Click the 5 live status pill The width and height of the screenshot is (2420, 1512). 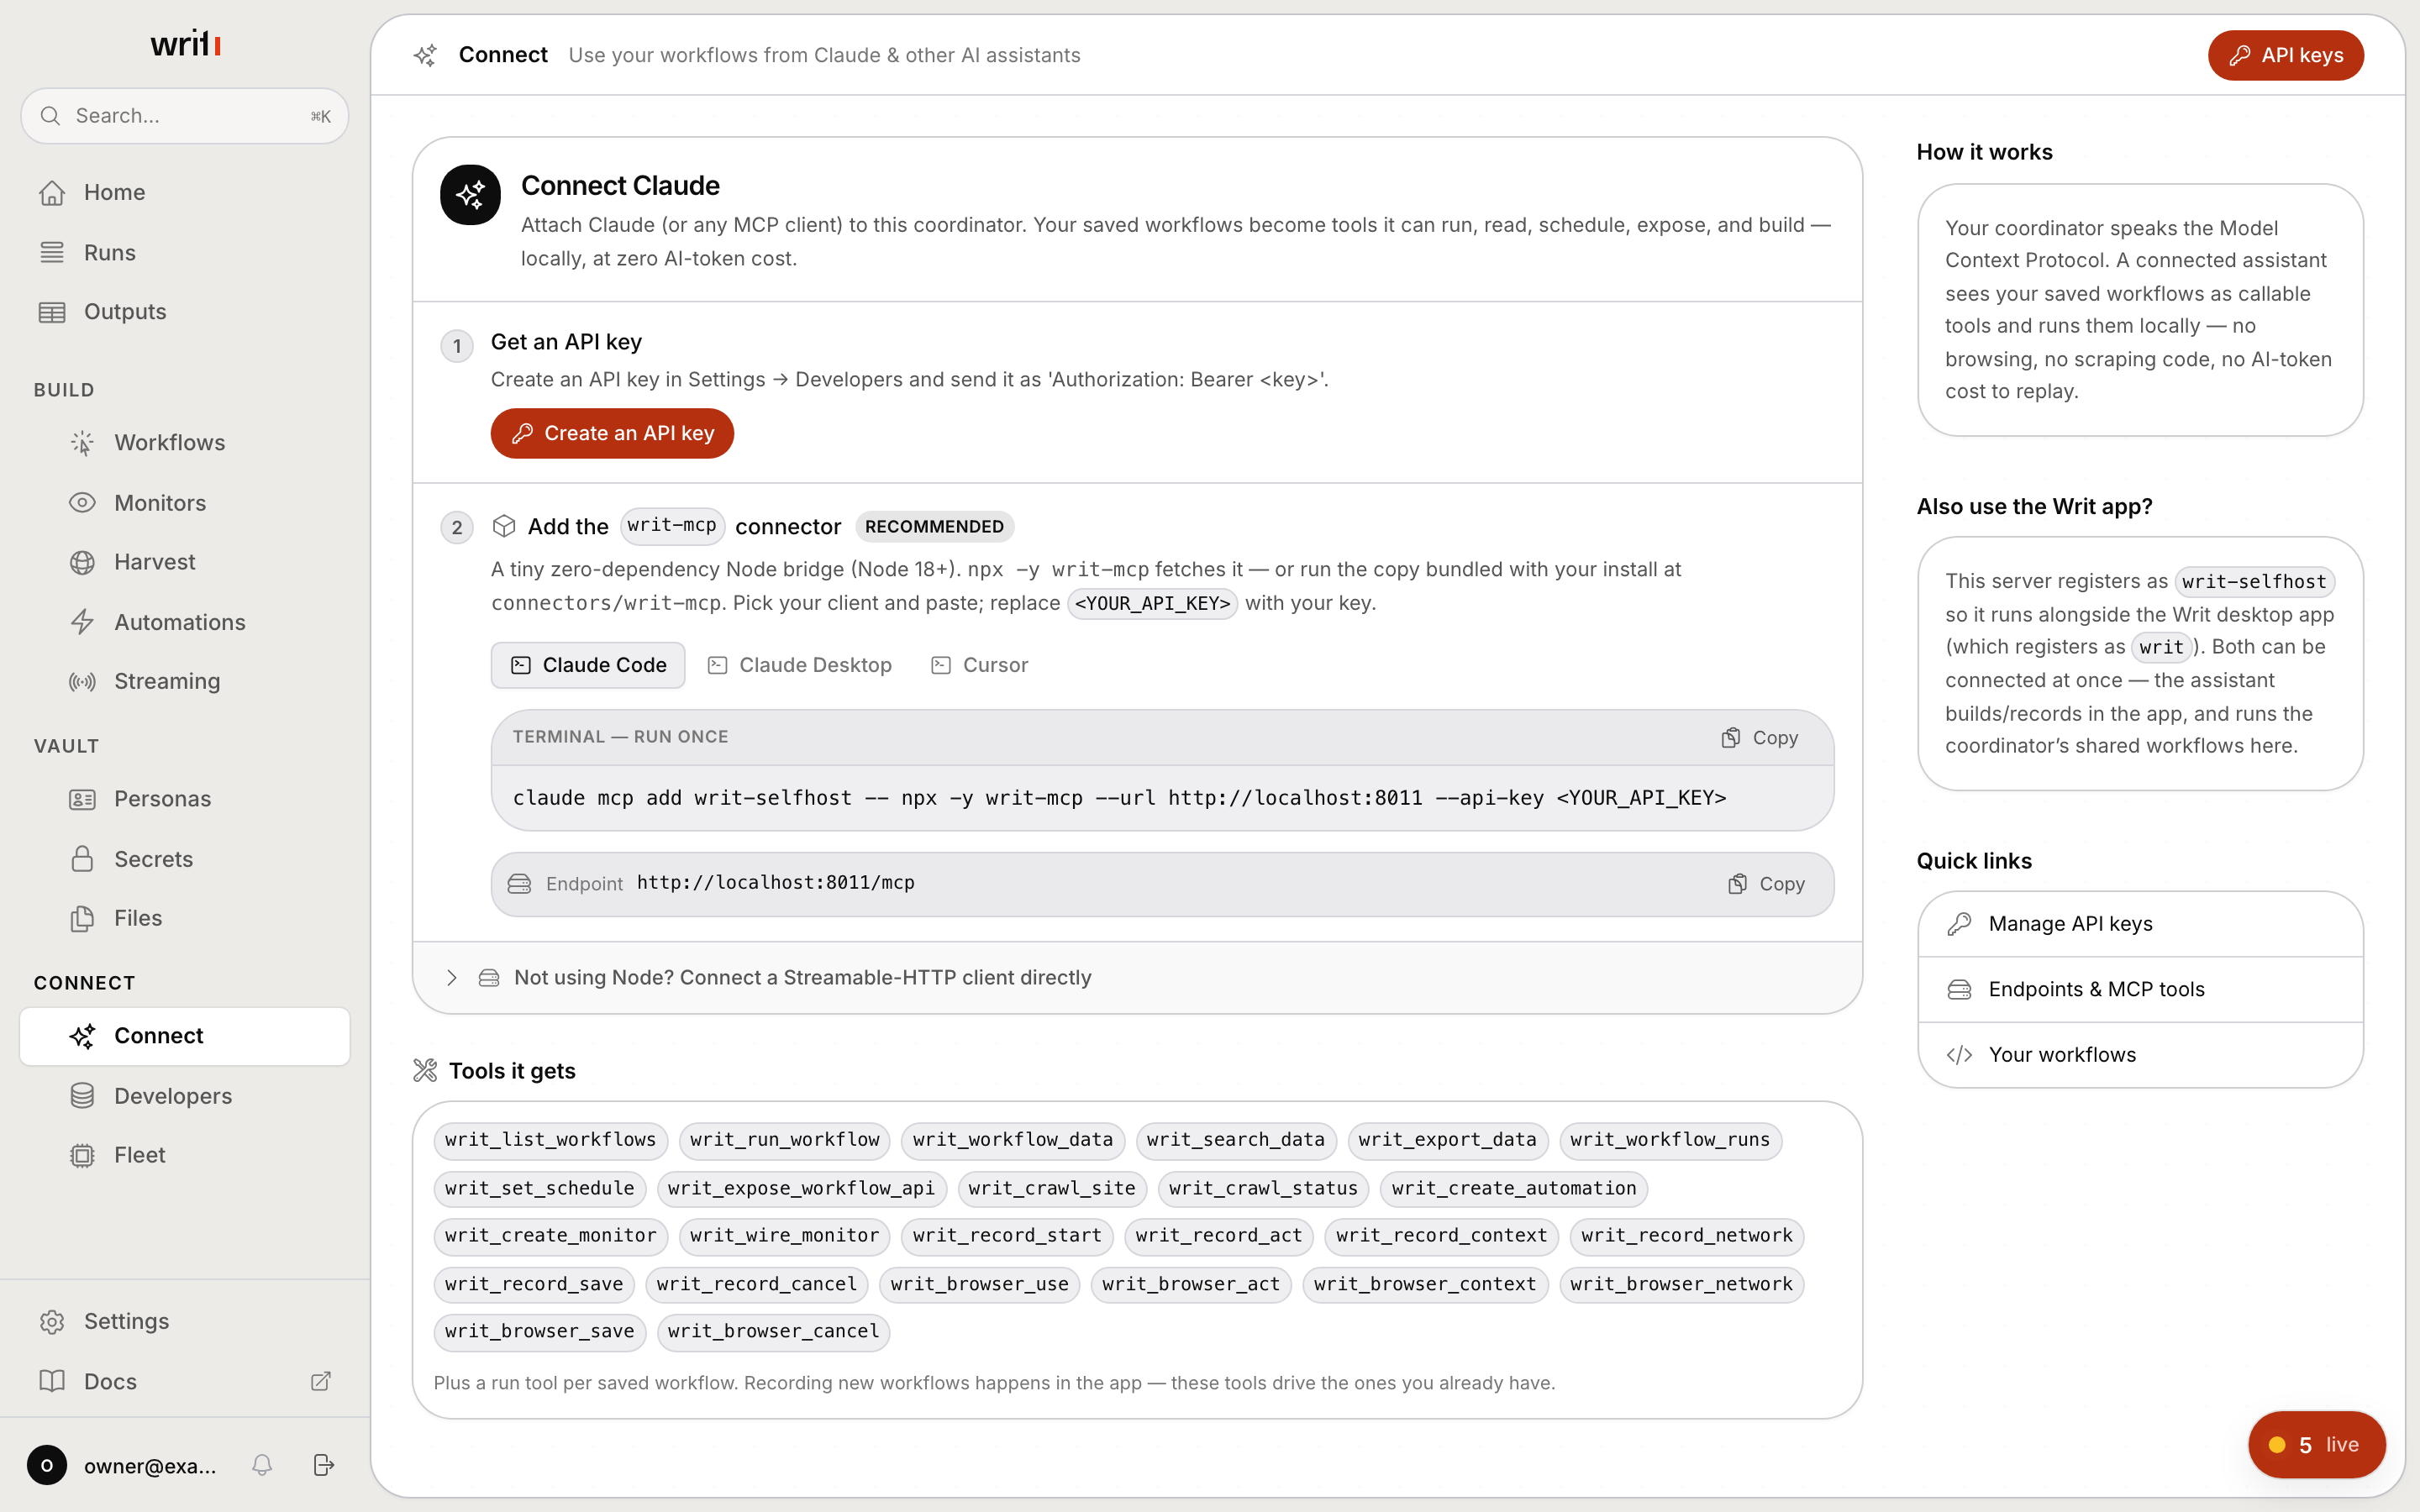2316,1445
